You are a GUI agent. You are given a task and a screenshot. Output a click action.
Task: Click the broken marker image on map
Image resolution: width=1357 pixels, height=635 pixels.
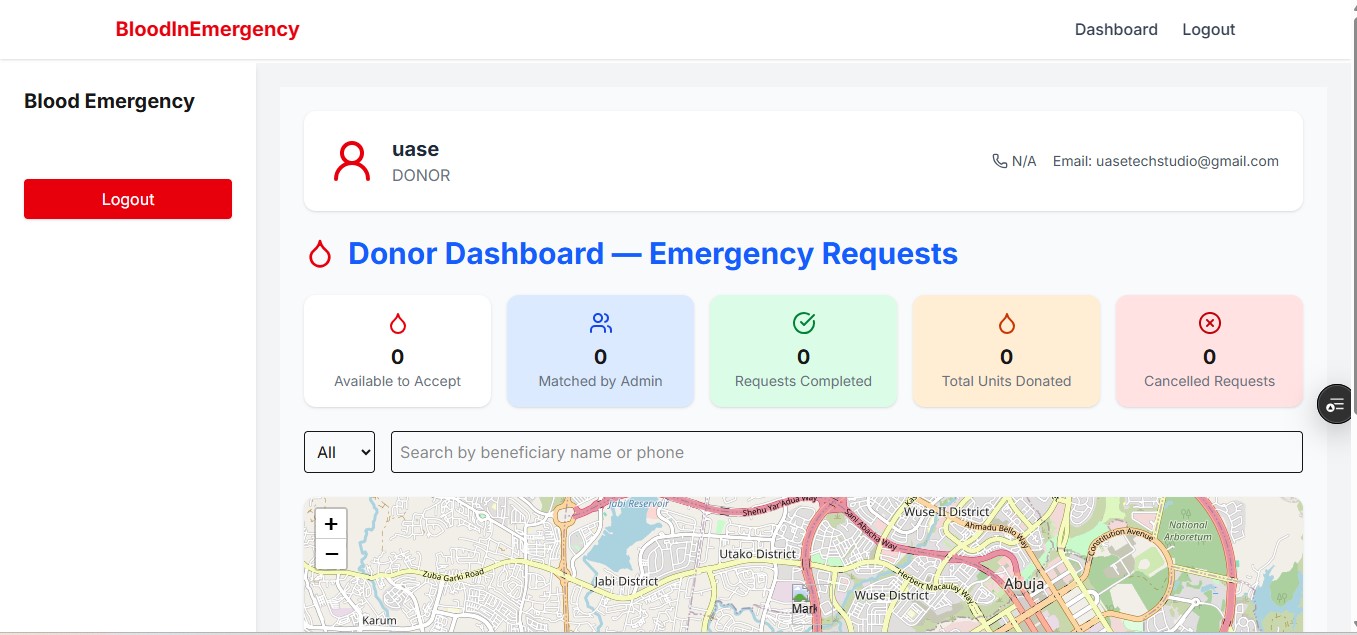pos(803,597)
